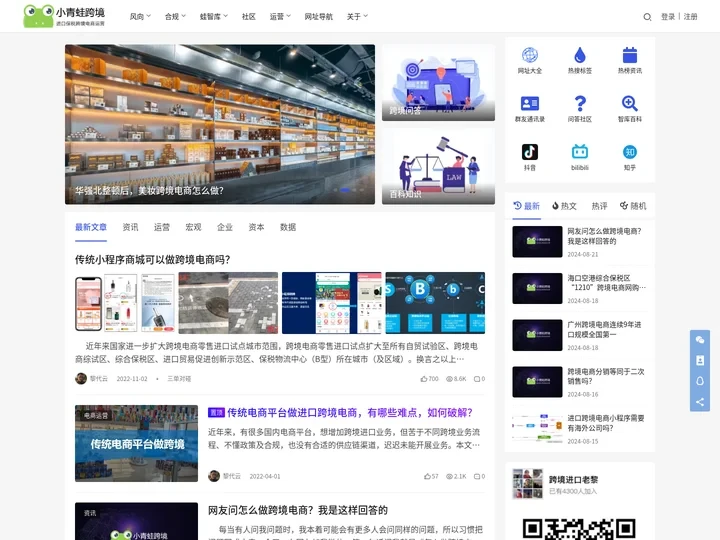Click the 注册 link
720x540 pixels.
(x=691, y=17)
